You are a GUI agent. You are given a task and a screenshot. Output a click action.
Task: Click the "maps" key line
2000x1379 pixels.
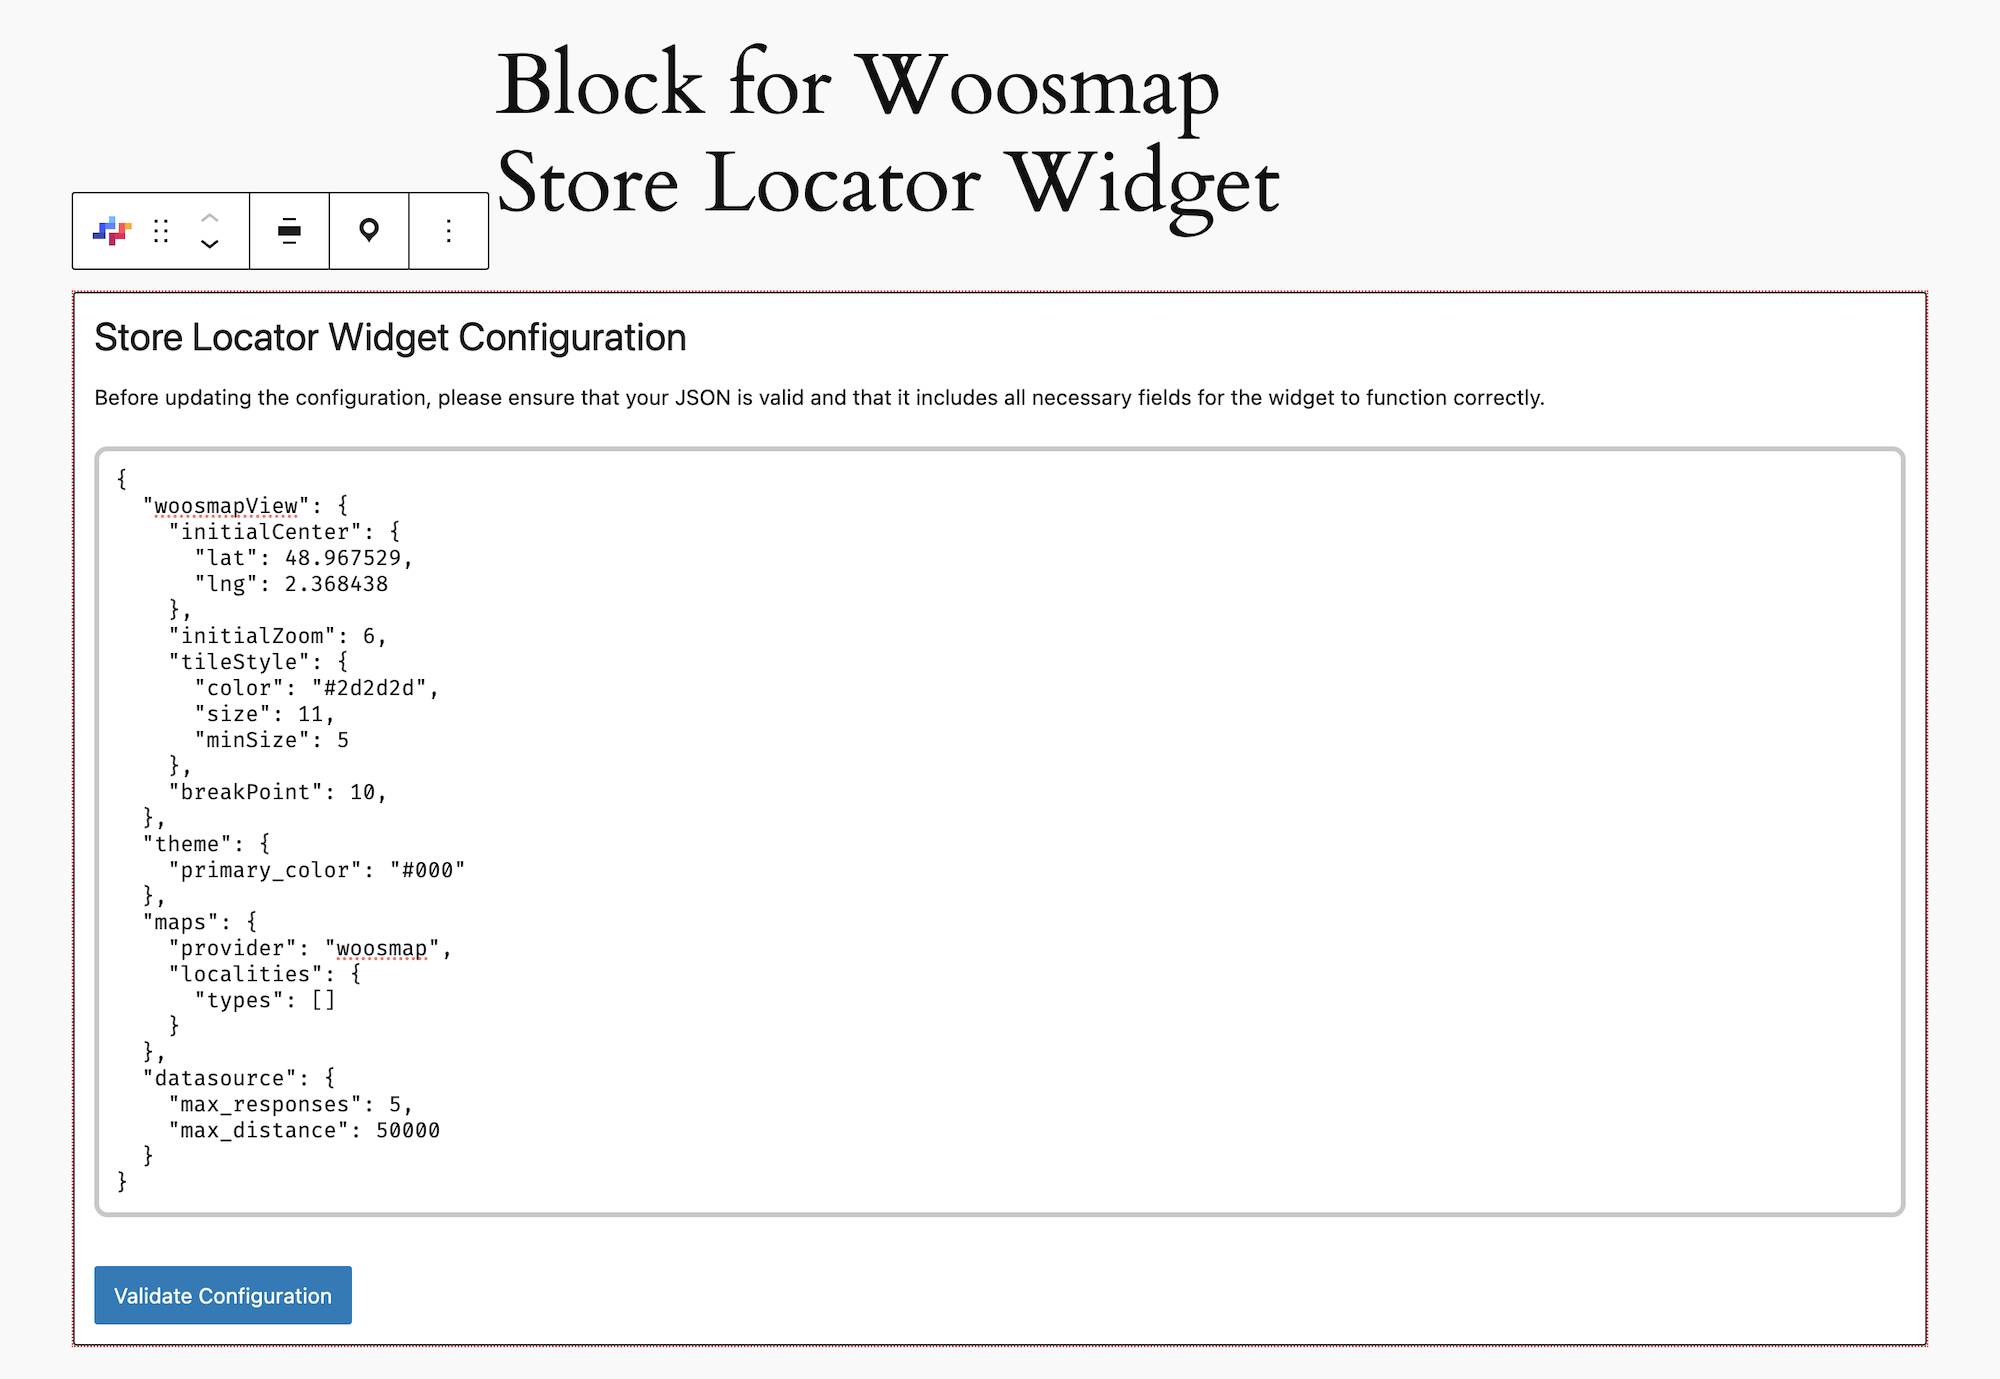pyautogui.click(x=200, y=922)
